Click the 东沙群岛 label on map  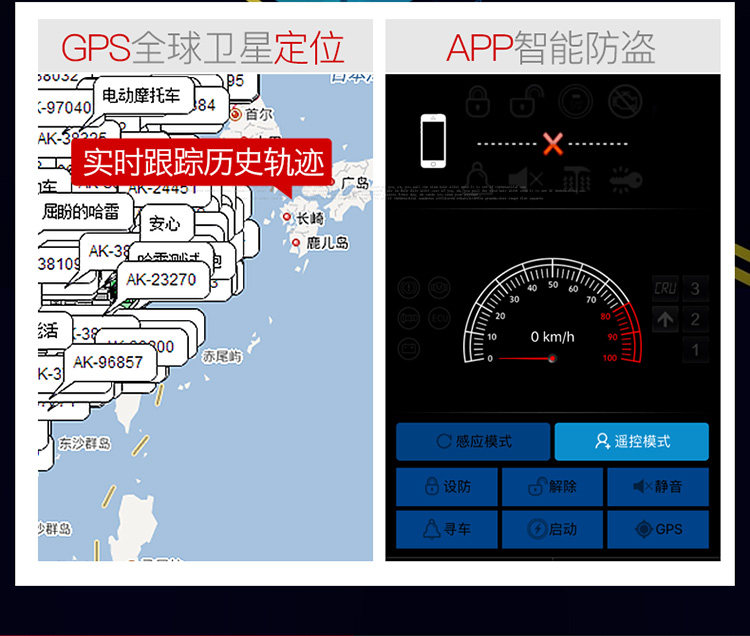[85, 443]
